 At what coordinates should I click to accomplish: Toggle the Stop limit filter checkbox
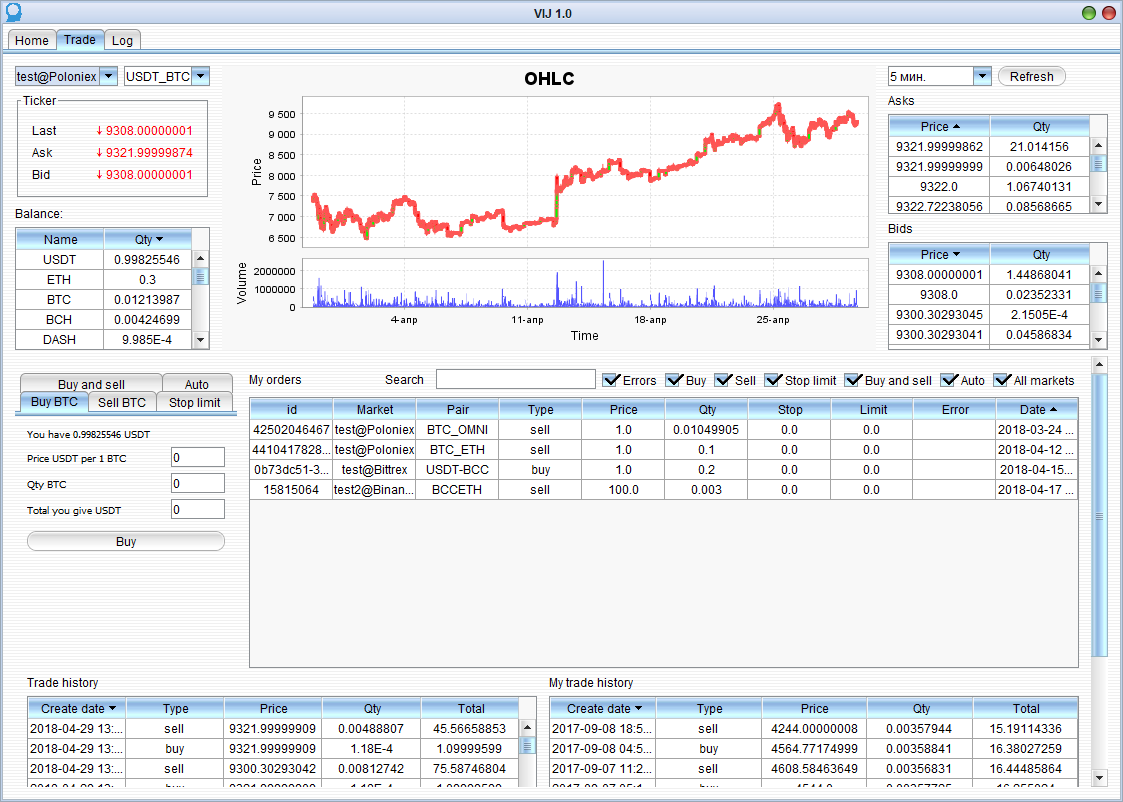pyautogui.click(x=773, y=380)
